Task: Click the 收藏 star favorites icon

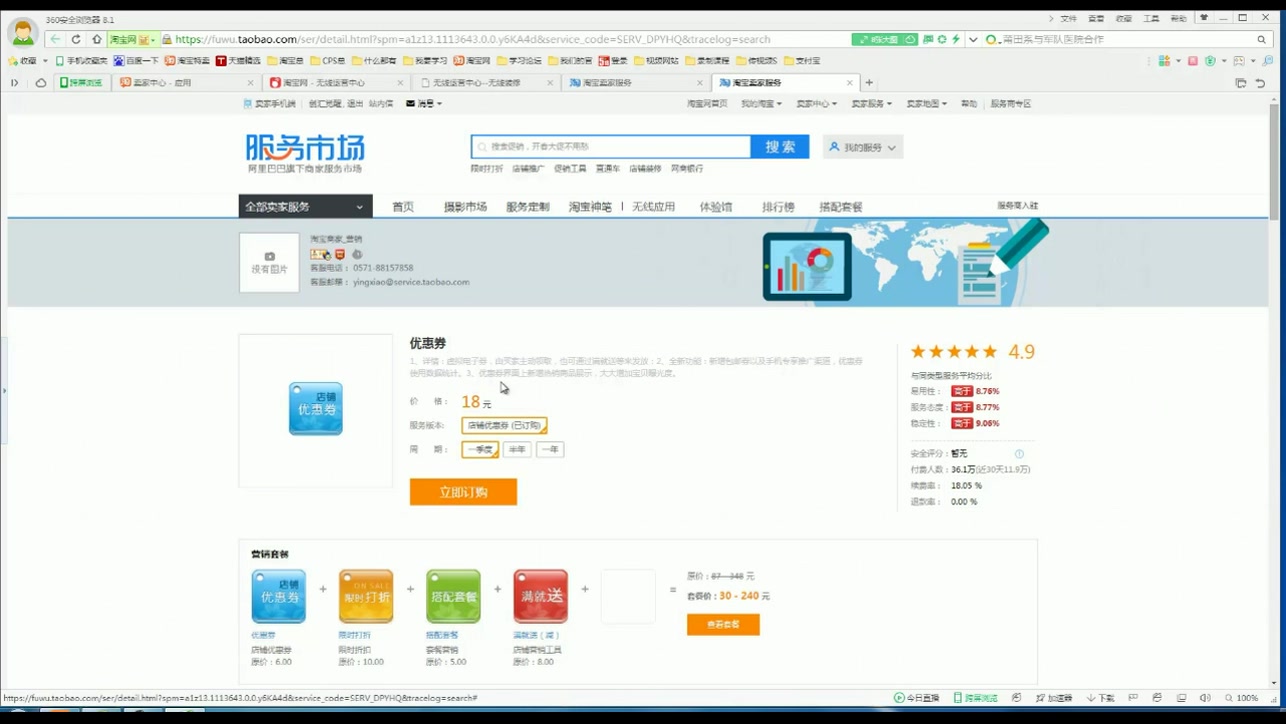Action: tap(14, 61)
